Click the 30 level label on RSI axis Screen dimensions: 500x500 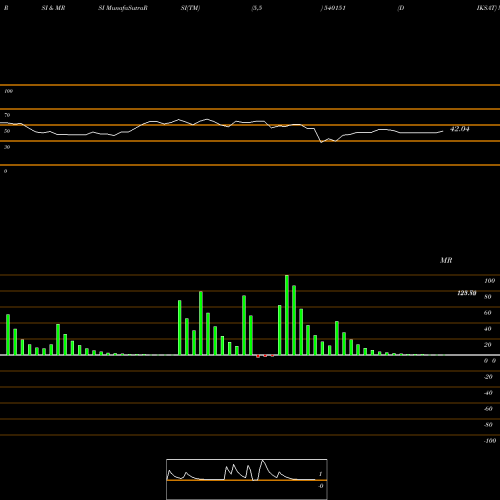7,147
